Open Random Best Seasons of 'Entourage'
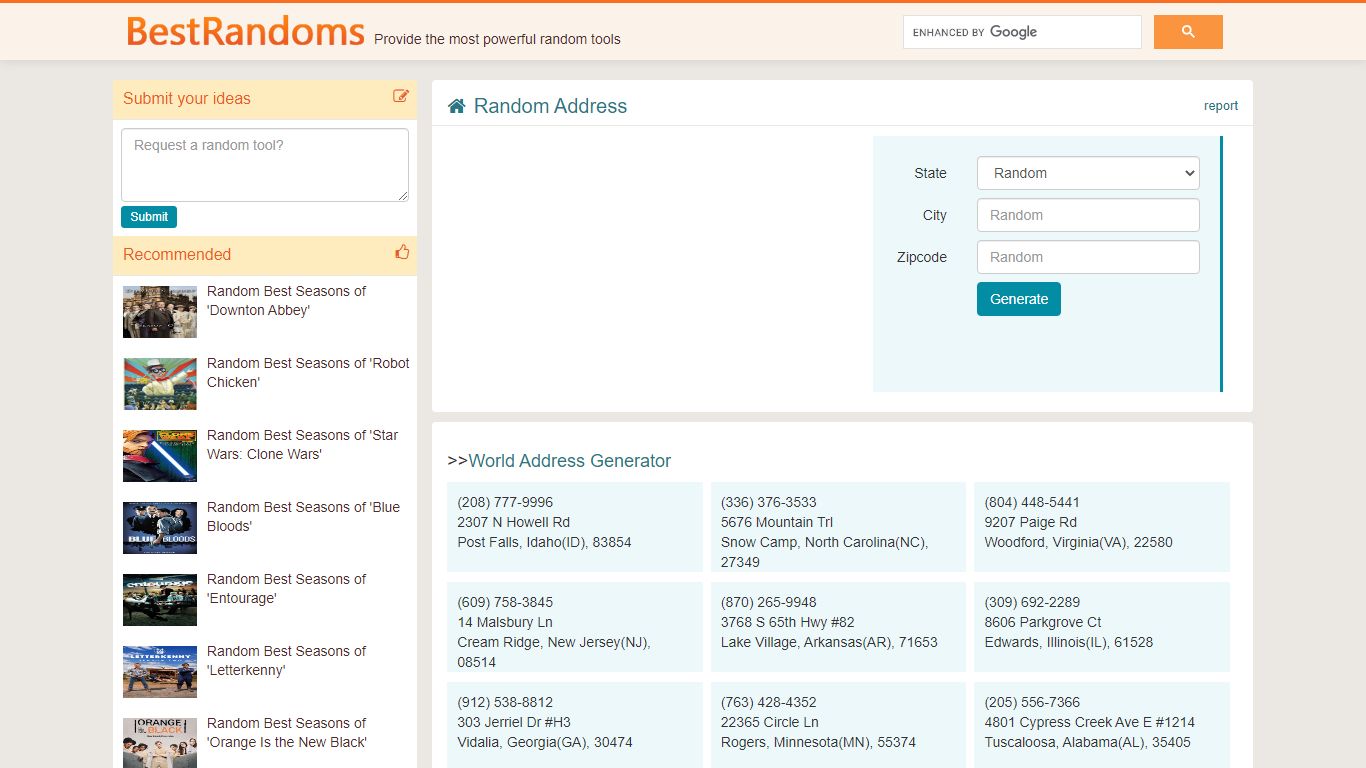The image size is (1366, 768). click(x=287, y=589)
